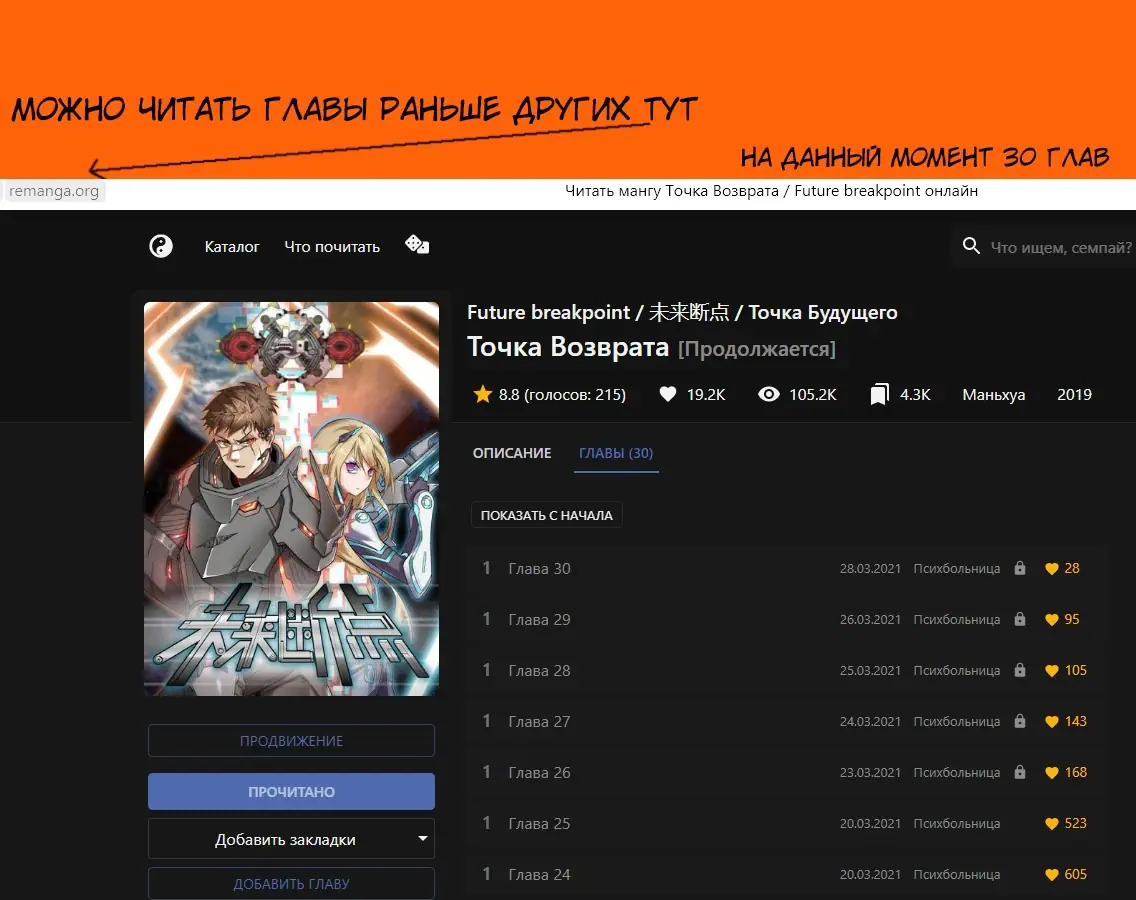Click lock icon on Глава 29
1136x900 pixels.
[x=1020, y=619]
